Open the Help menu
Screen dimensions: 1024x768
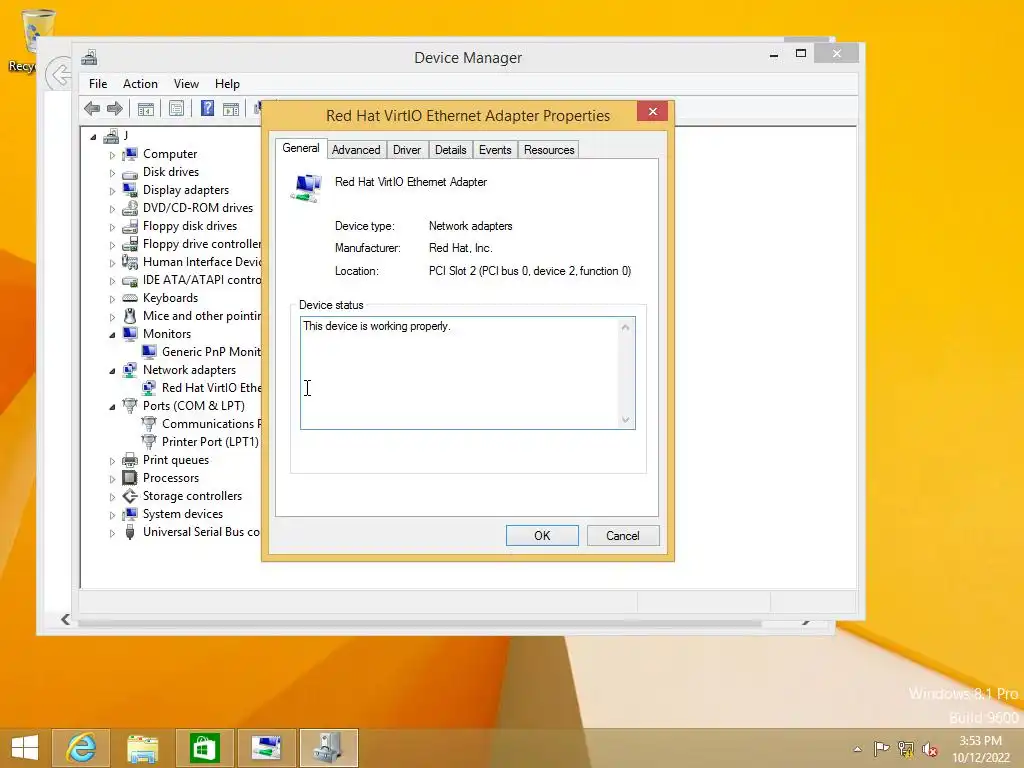[x=227, y=84]
